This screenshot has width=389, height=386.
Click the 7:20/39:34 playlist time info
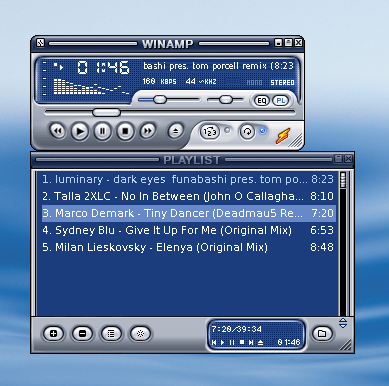(x=236, y=329)
